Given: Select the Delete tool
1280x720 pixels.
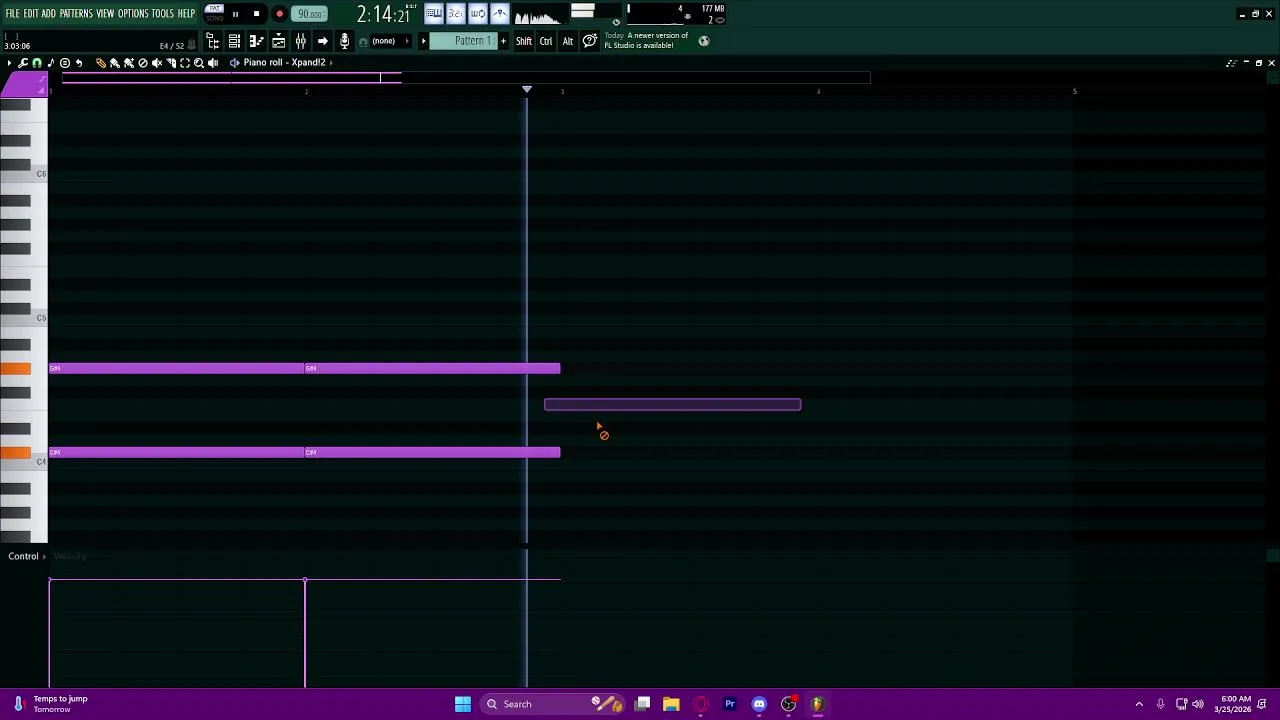Looking at the screenshot, I should (x=143, y=63).
